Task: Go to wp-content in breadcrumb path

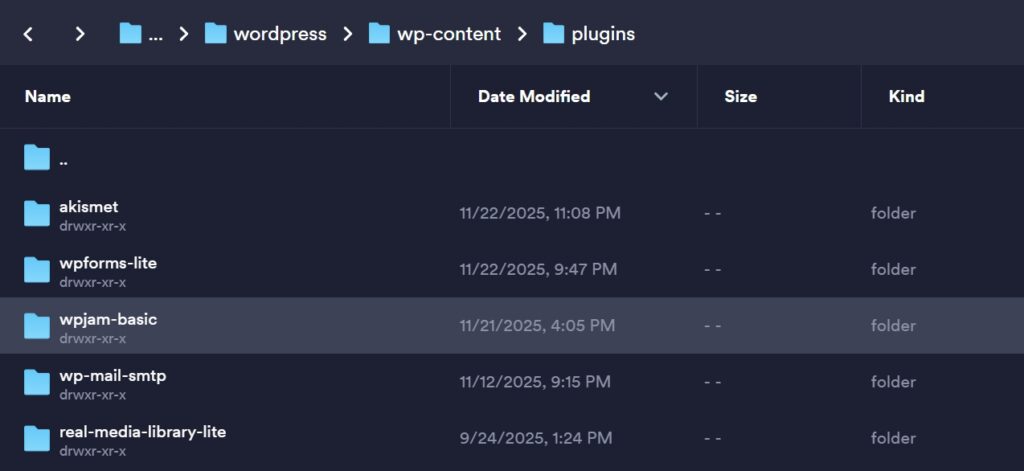Action: (450, 34)
